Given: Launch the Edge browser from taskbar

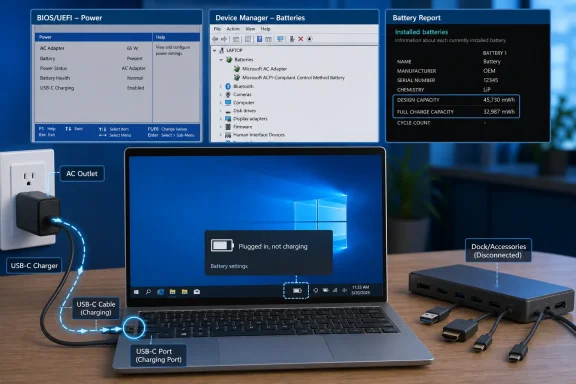Looking at the screenshot, I should point(161,292).
